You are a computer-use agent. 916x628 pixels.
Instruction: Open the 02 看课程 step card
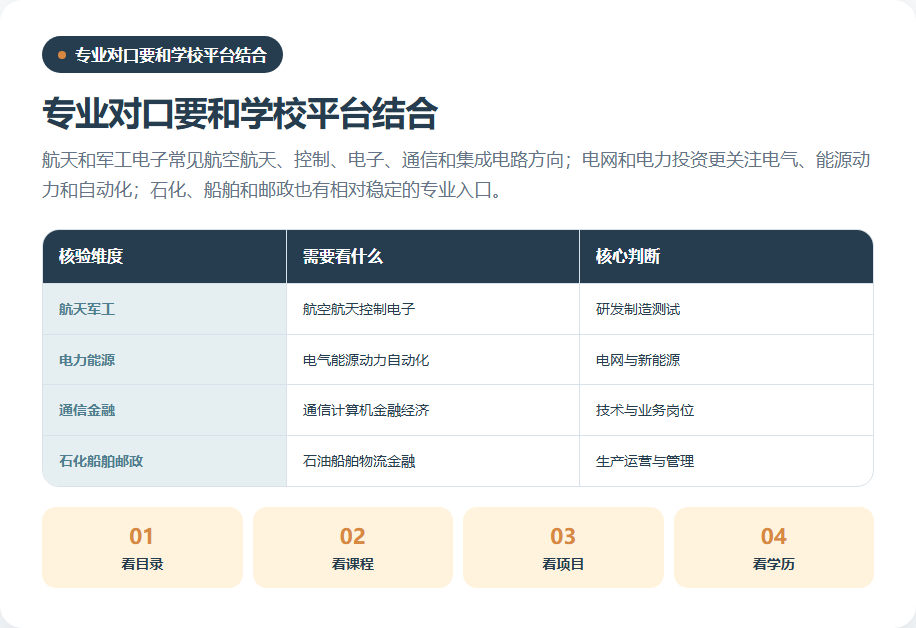coord(353,547)
